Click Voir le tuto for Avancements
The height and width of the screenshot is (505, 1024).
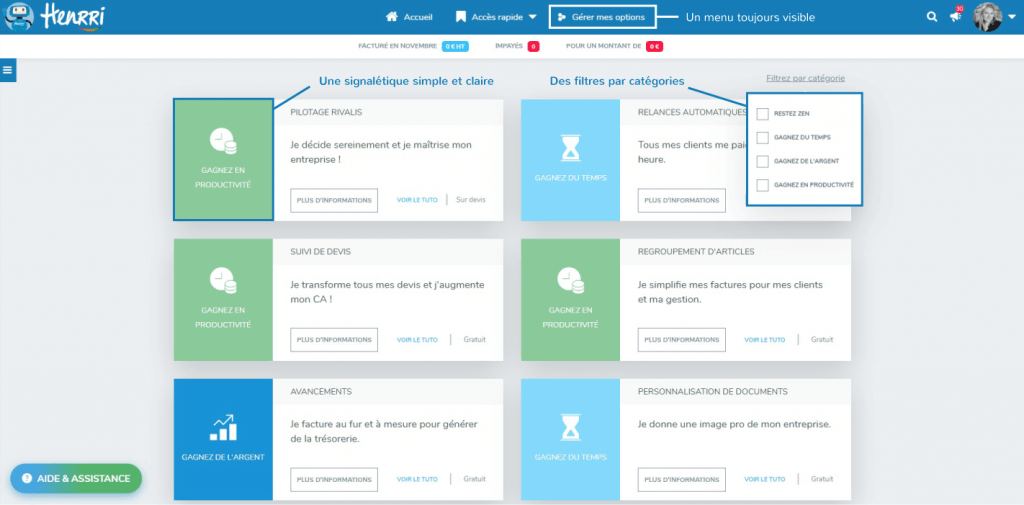pos(417,479)
